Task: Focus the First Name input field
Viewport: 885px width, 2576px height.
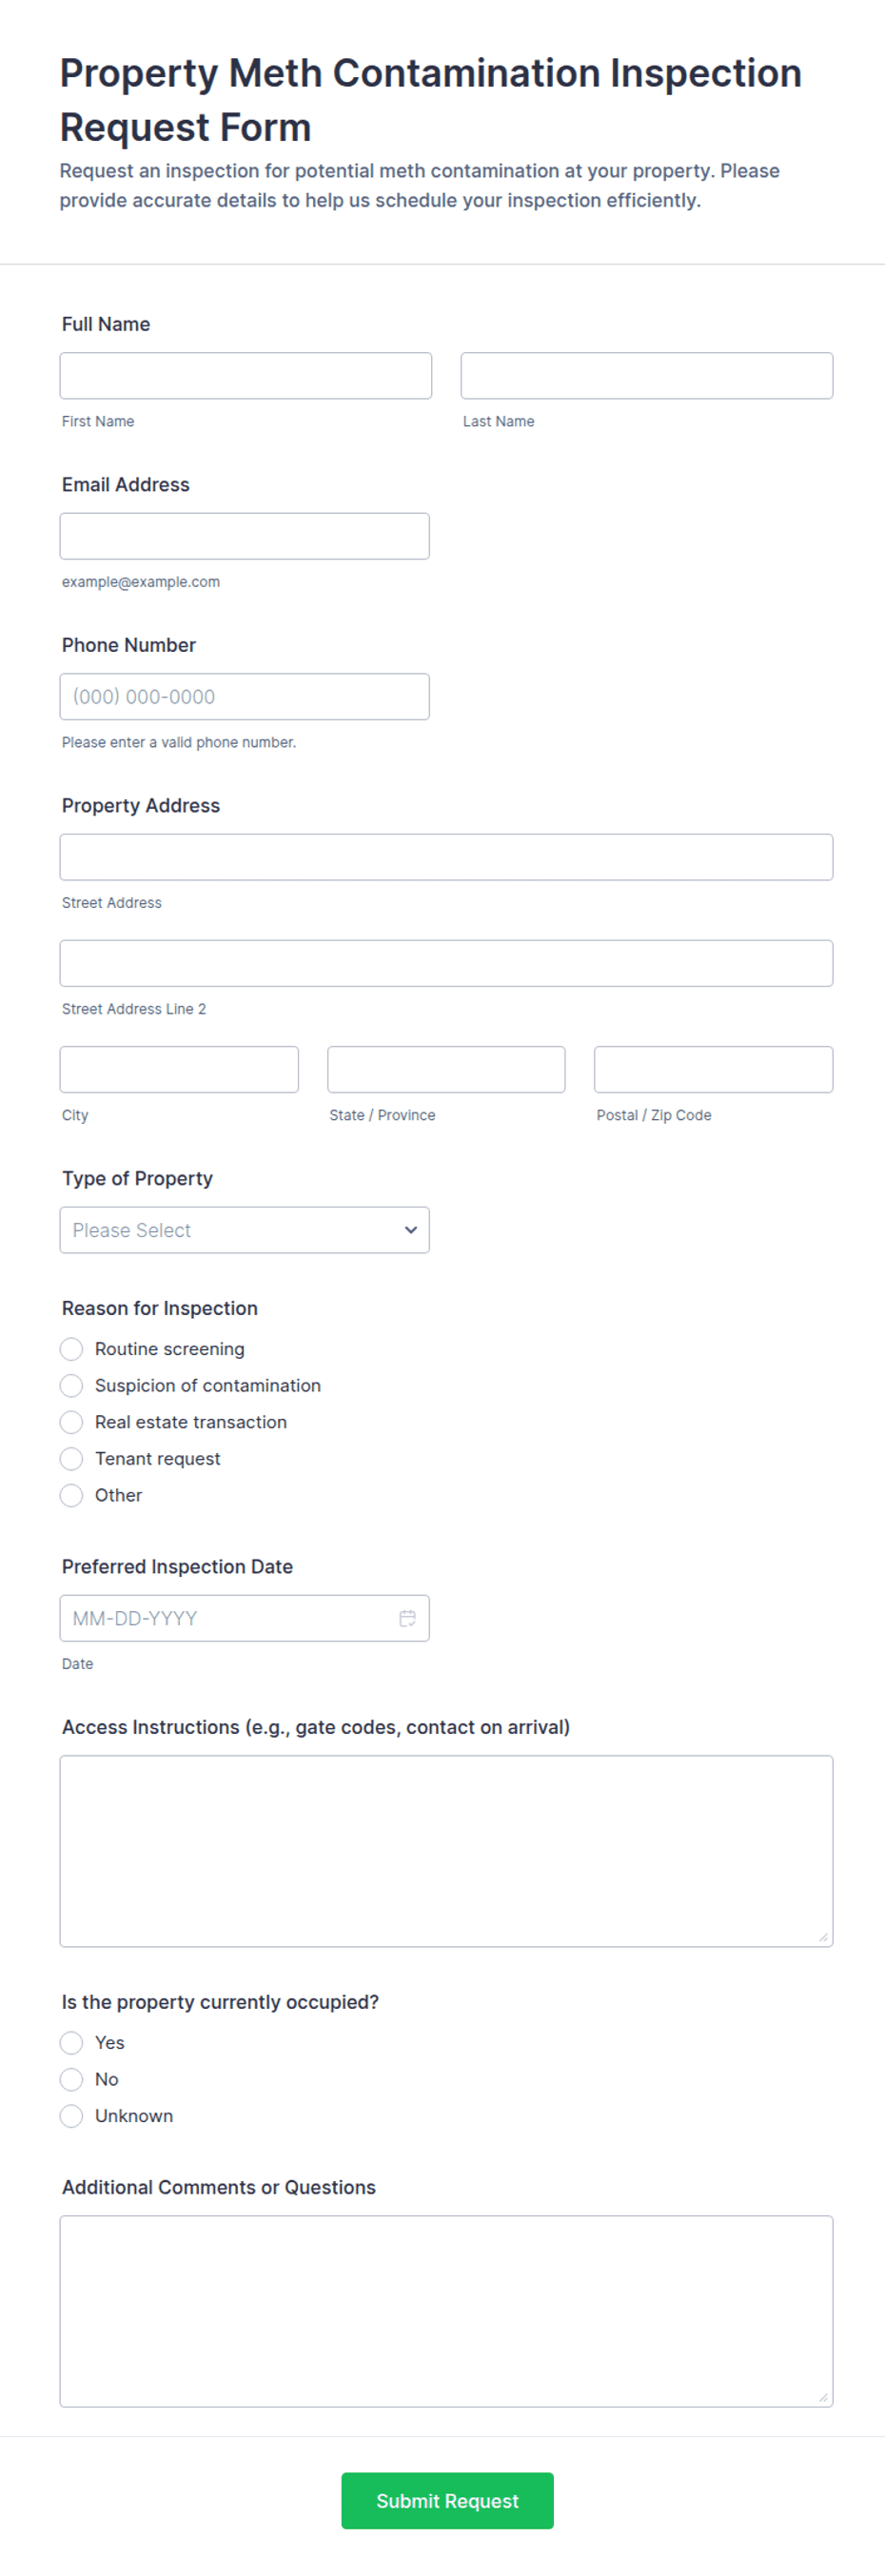Action: (x=246, y=376)
